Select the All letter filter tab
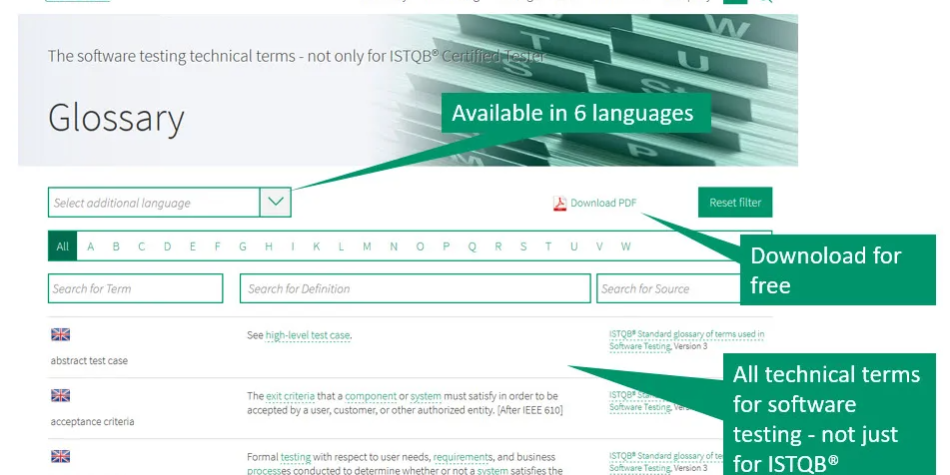Image resolution: width=950 pixels, height=475 pixels. click(62, 246)
